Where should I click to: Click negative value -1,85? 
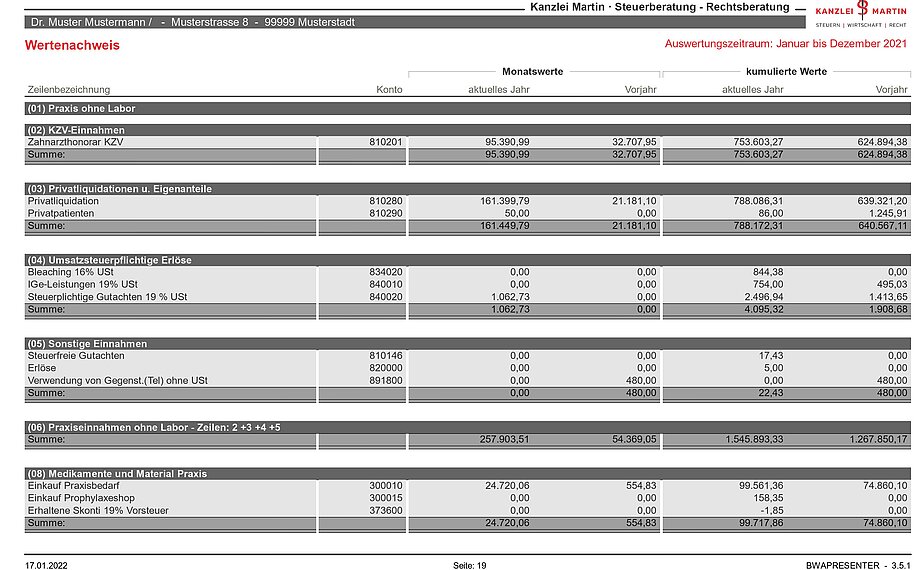[x=773, y=511]
